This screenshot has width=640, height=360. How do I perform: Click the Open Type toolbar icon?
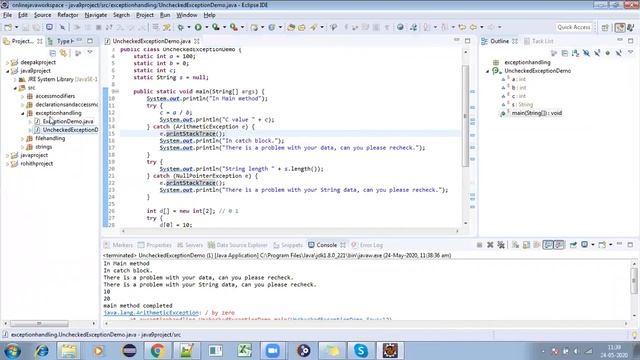click(291, 27)
